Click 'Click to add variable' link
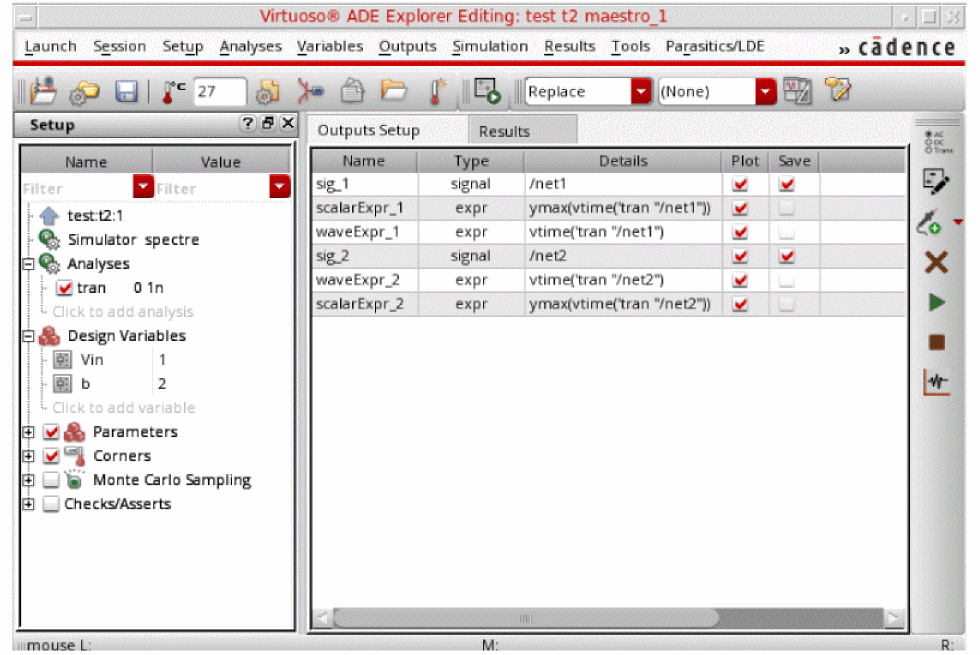Screen dimensions: 980x655 (124, 408)
